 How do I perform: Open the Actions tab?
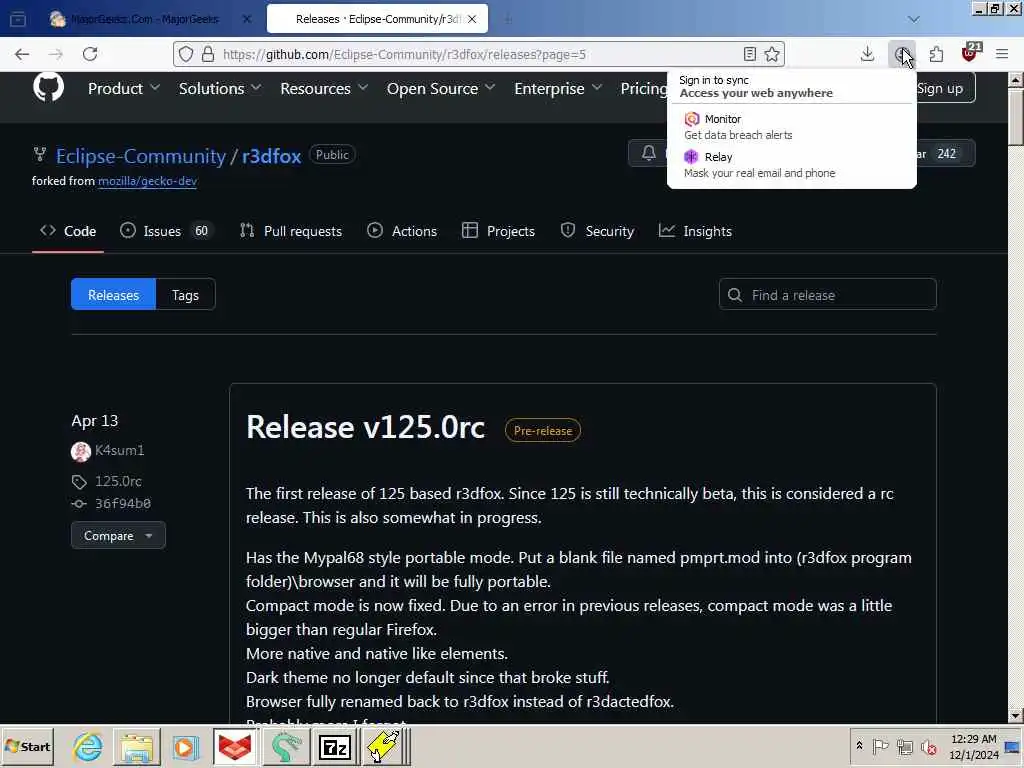click(x=402, y=231)
